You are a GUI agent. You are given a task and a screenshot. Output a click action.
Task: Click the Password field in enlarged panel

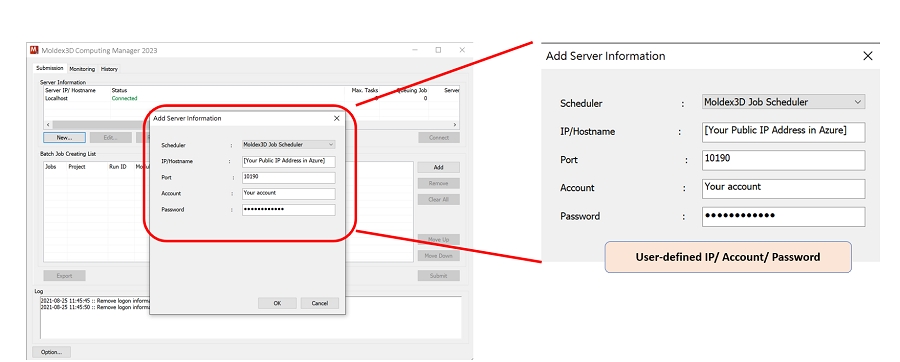(x=783, y=217)
